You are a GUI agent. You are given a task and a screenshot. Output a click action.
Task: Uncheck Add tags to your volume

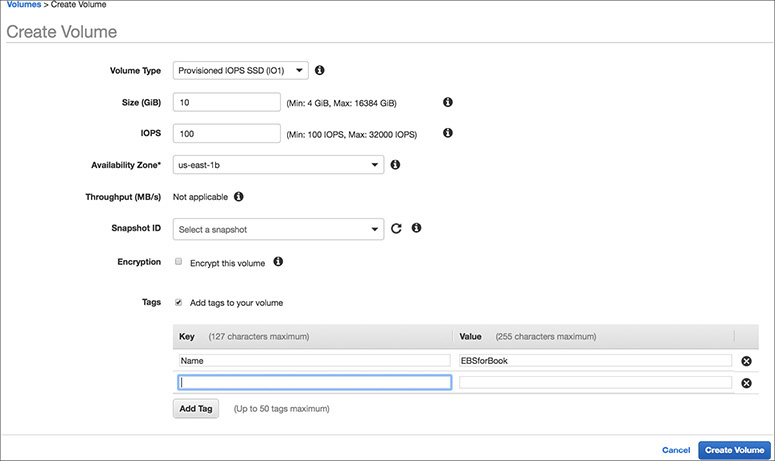point(179,301)
